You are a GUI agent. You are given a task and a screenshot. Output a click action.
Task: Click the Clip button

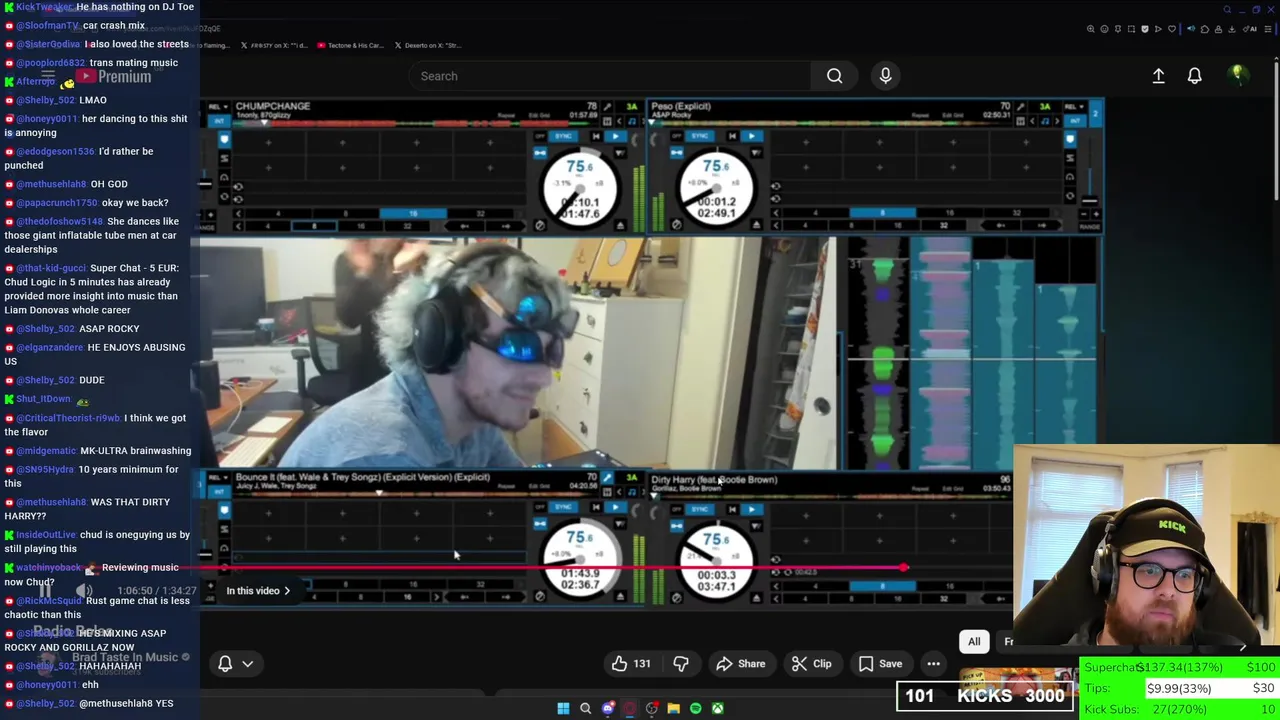(811, 664)
